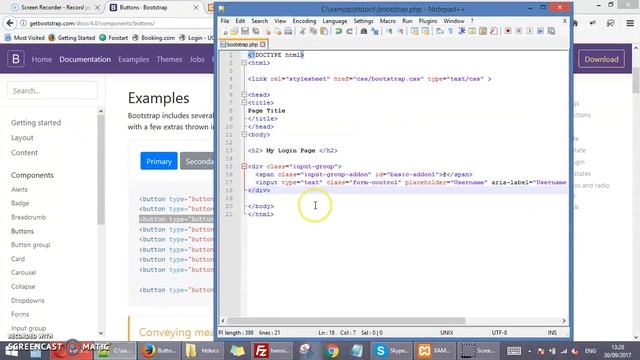
Task: Click the 'UTF-8' status bar entry
Action: 499,333
